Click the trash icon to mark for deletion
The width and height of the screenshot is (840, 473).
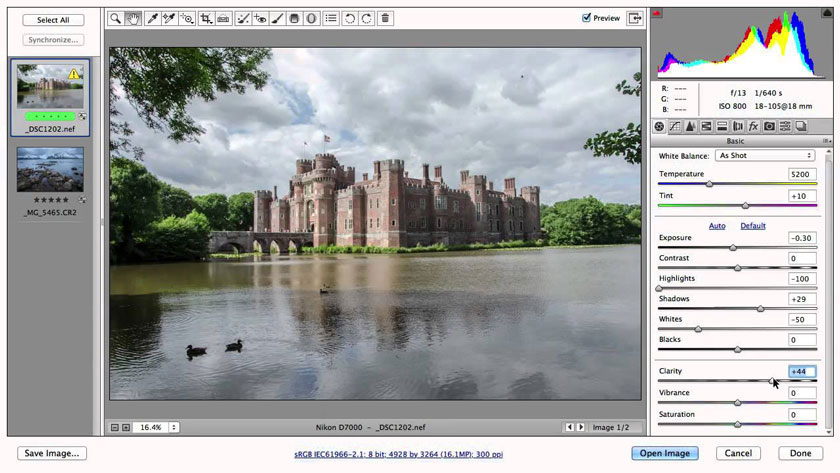click(385, 18)
